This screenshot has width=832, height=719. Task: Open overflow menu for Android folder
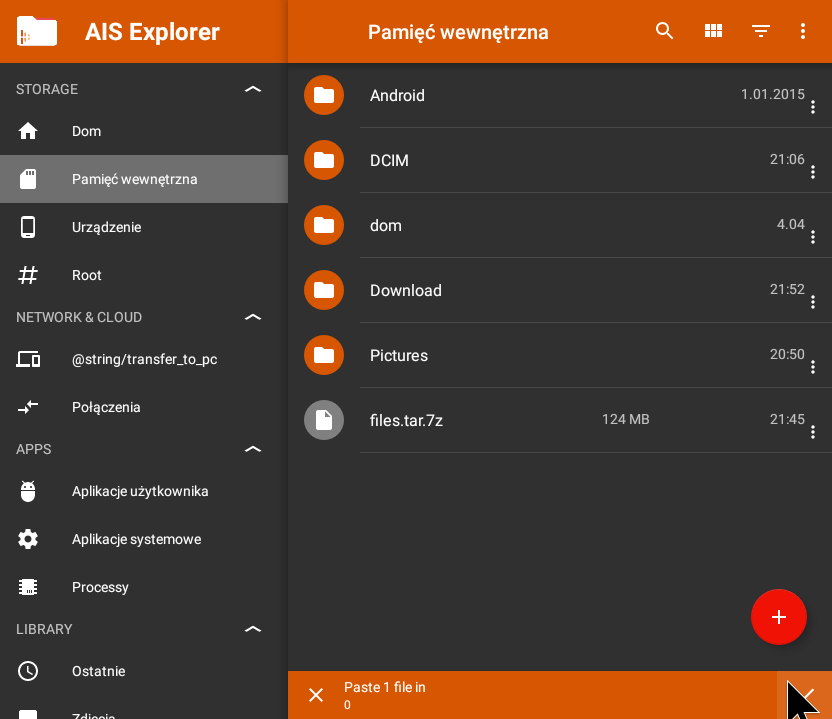[813, 107]
